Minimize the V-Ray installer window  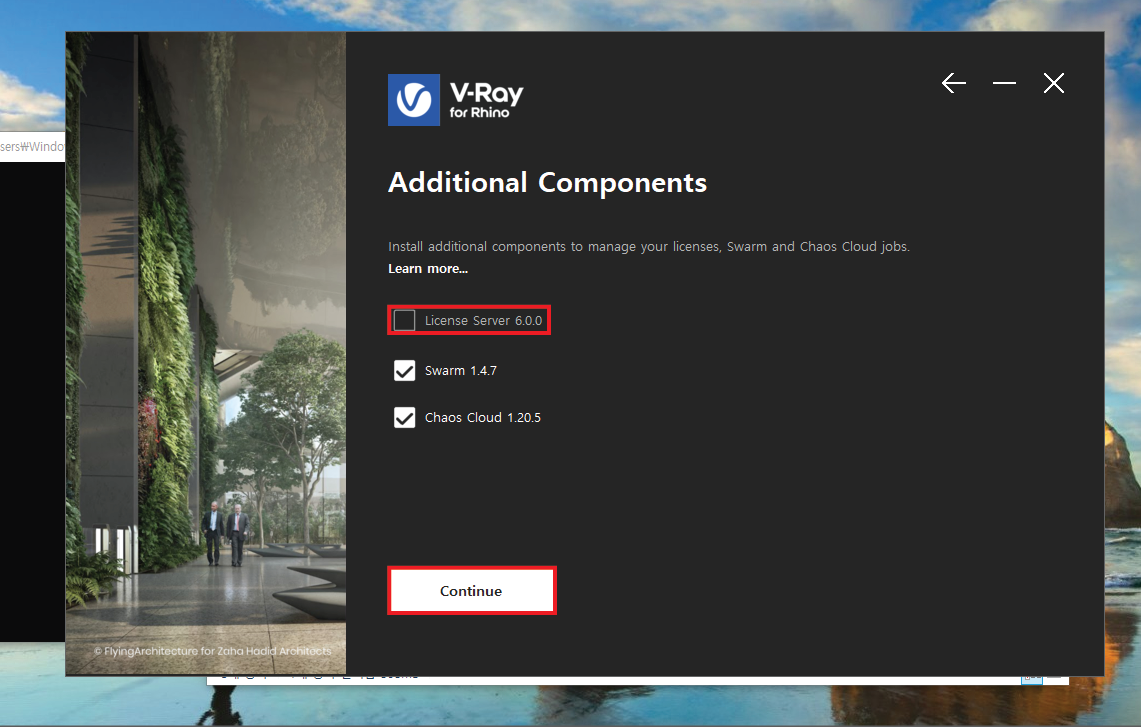coord(1004,83)
